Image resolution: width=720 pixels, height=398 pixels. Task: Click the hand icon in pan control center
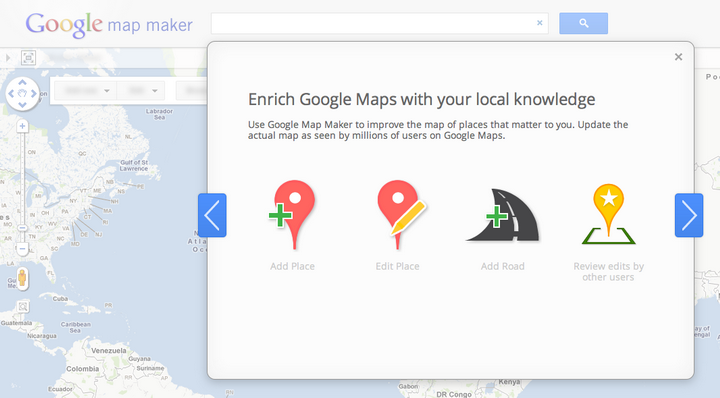pyautogui.click(x=22, y=94)
